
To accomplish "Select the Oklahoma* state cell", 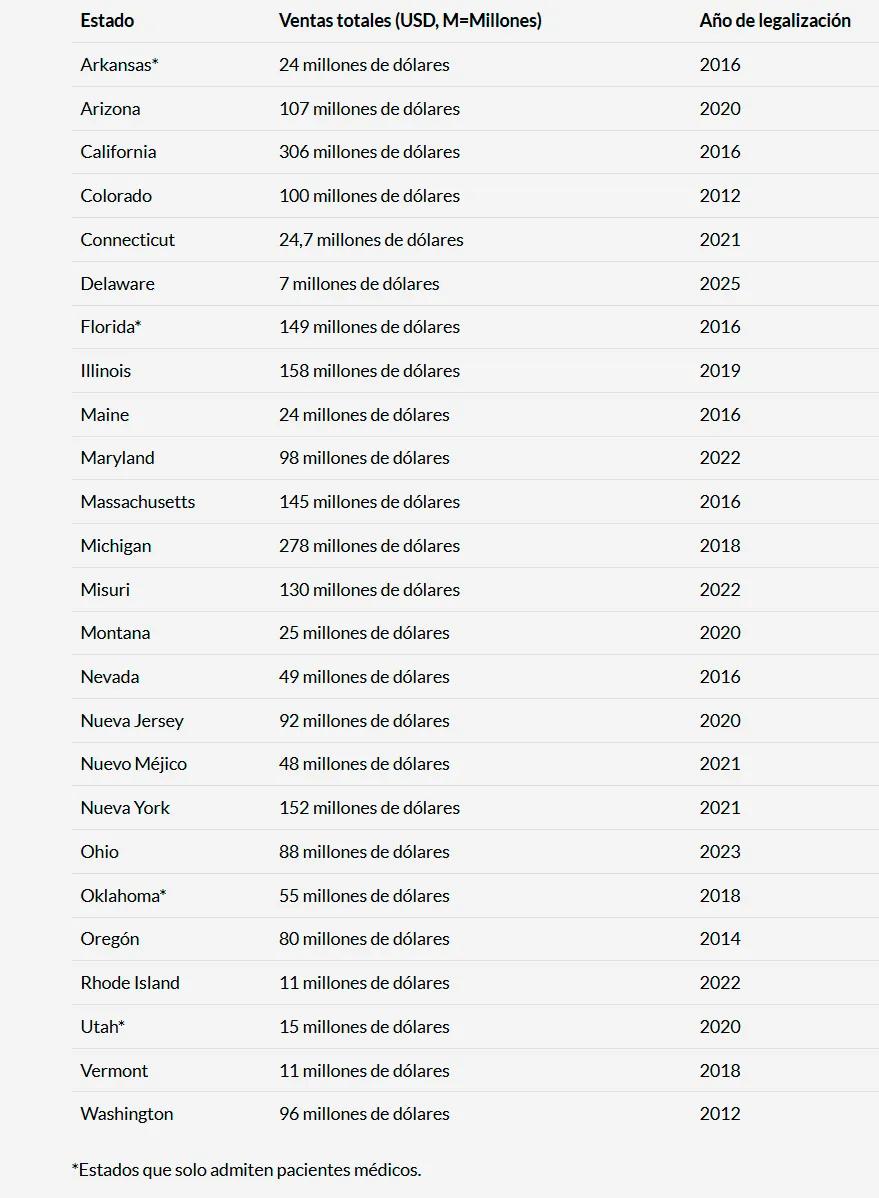I will [x=123, y=896].
